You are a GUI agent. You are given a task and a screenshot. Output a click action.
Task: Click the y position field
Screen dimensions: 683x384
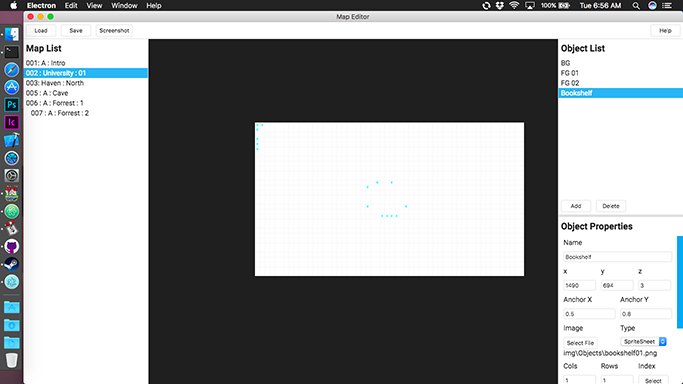(x=617, y=286)
